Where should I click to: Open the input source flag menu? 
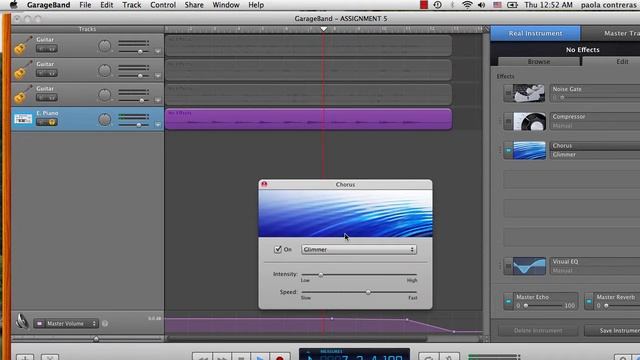[497, 5]
